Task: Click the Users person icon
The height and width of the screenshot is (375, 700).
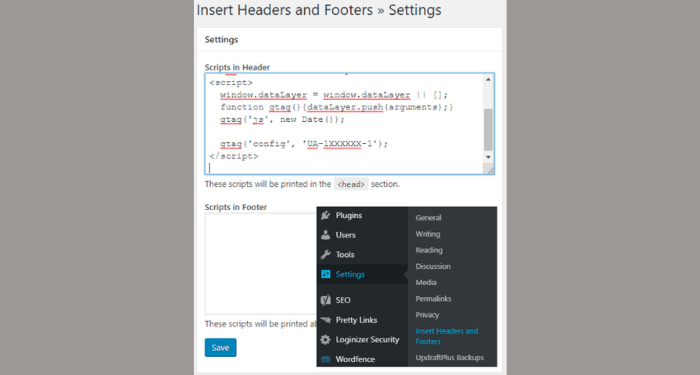Action: click(325, 235)
